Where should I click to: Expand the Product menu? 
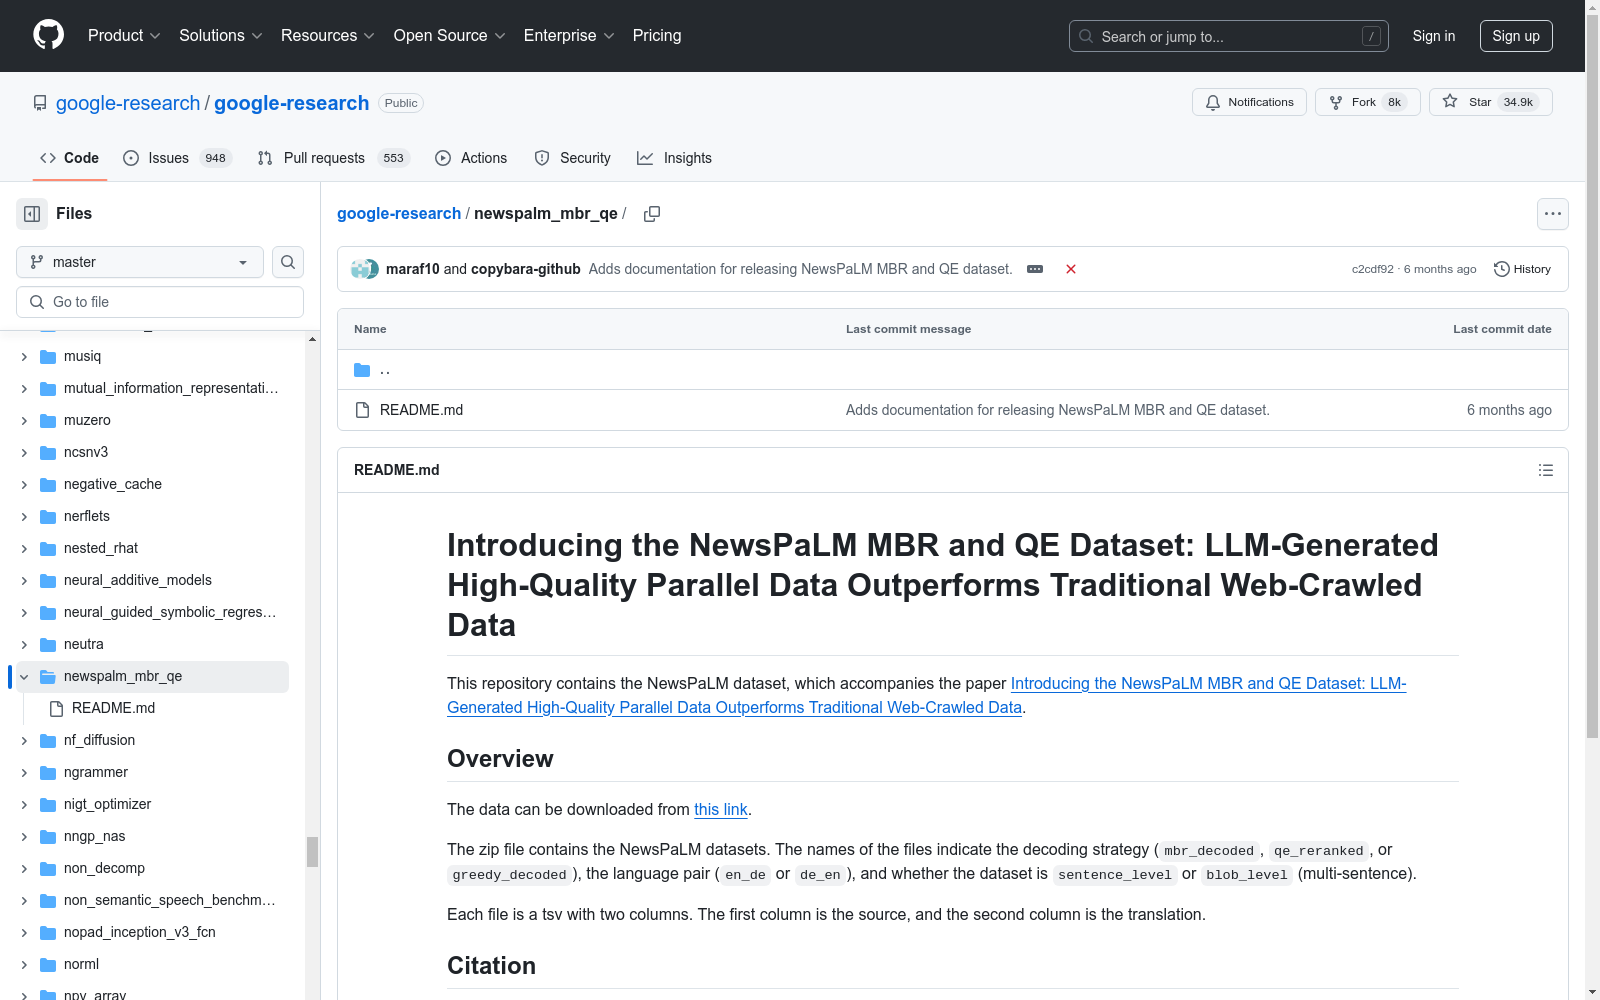[124, 35]
